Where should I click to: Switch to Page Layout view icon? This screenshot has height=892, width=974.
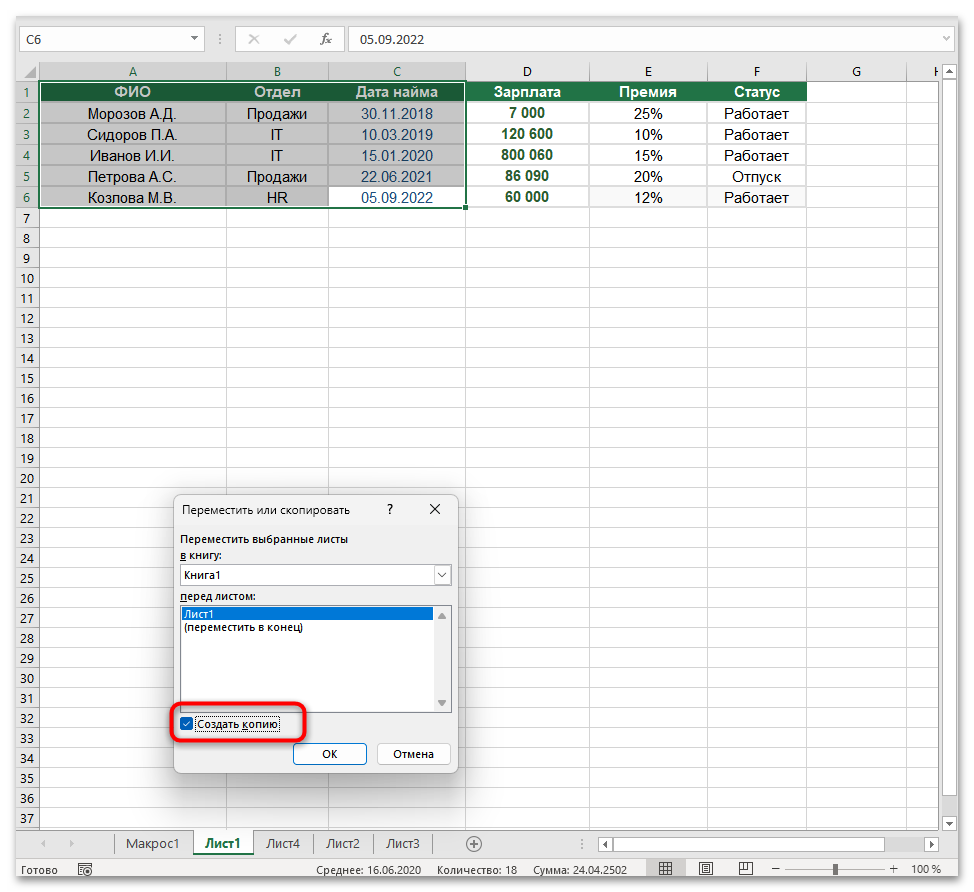click(705, 868)
